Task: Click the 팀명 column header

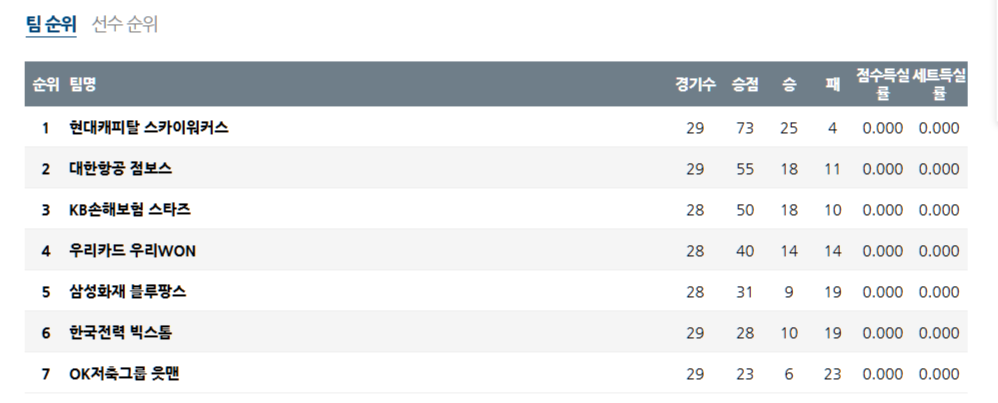Action: (83, 85)
